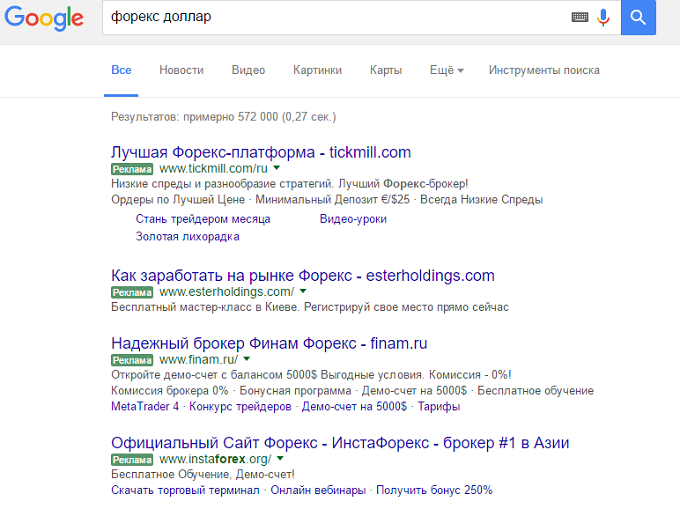Expand dropdown arrow next to www.instaforex.org/
This screenshot has height=509, width=680.
click(280, 458)
